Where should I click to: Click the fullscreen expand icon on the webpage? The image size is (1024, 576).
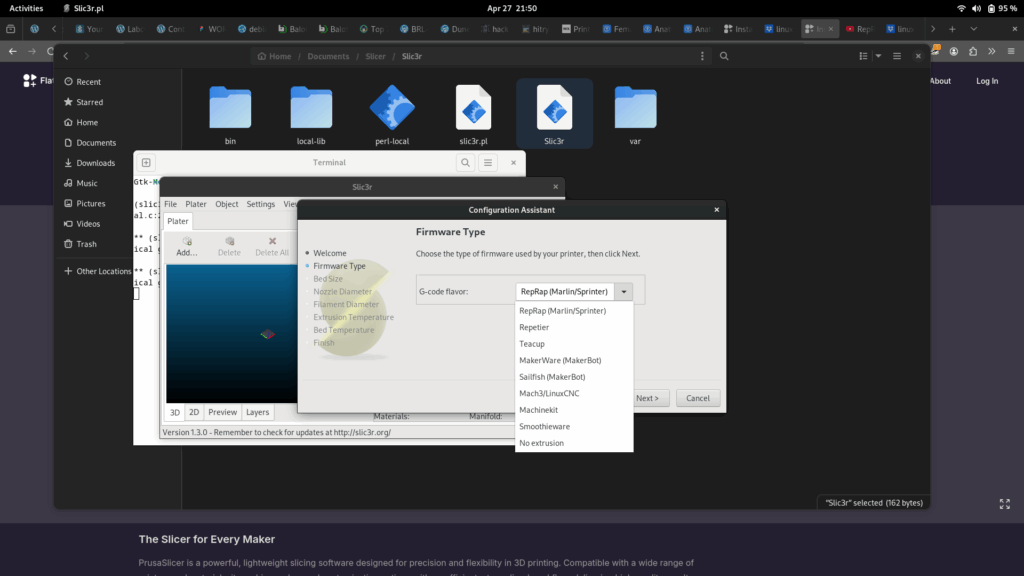point(1004,504)
